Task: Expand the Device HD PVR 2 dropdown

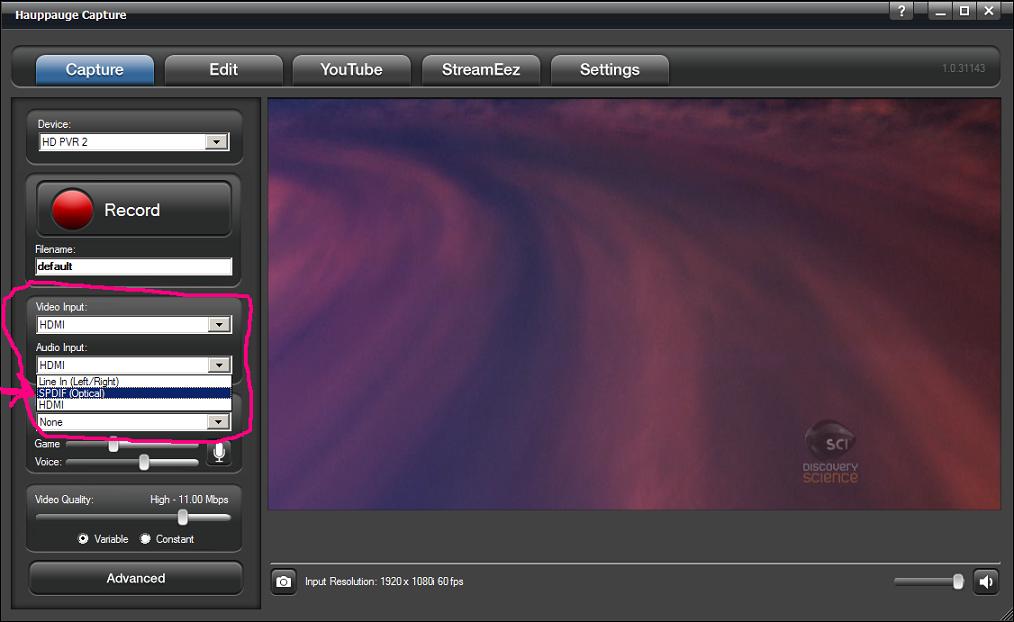Action: [217, 142]
